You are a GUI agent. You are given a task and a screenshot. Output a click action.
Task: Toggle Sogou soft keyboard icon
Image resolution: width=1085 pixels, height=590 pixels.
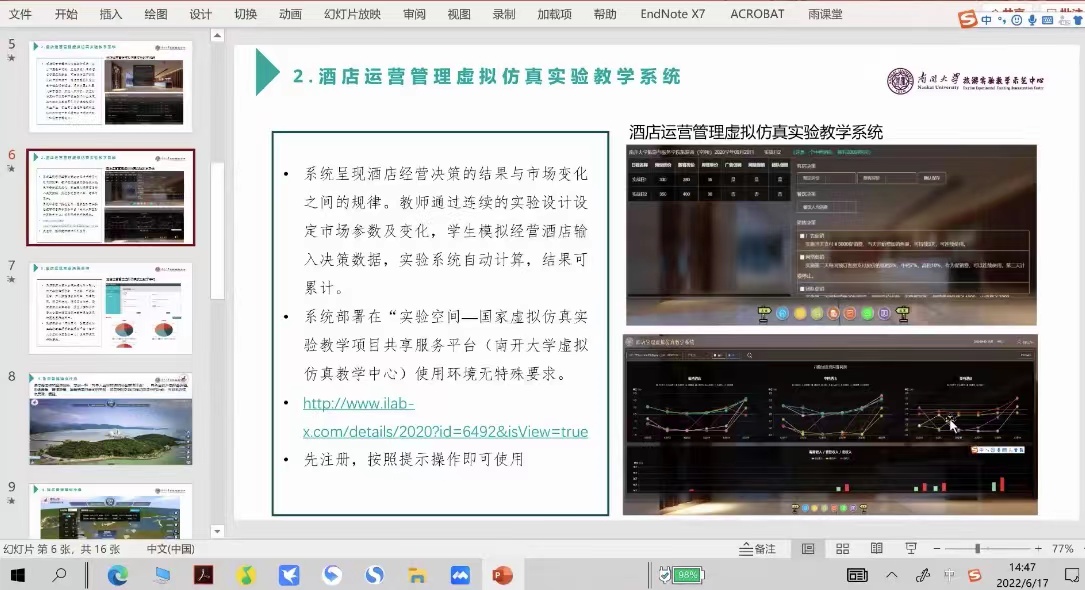1046,20
